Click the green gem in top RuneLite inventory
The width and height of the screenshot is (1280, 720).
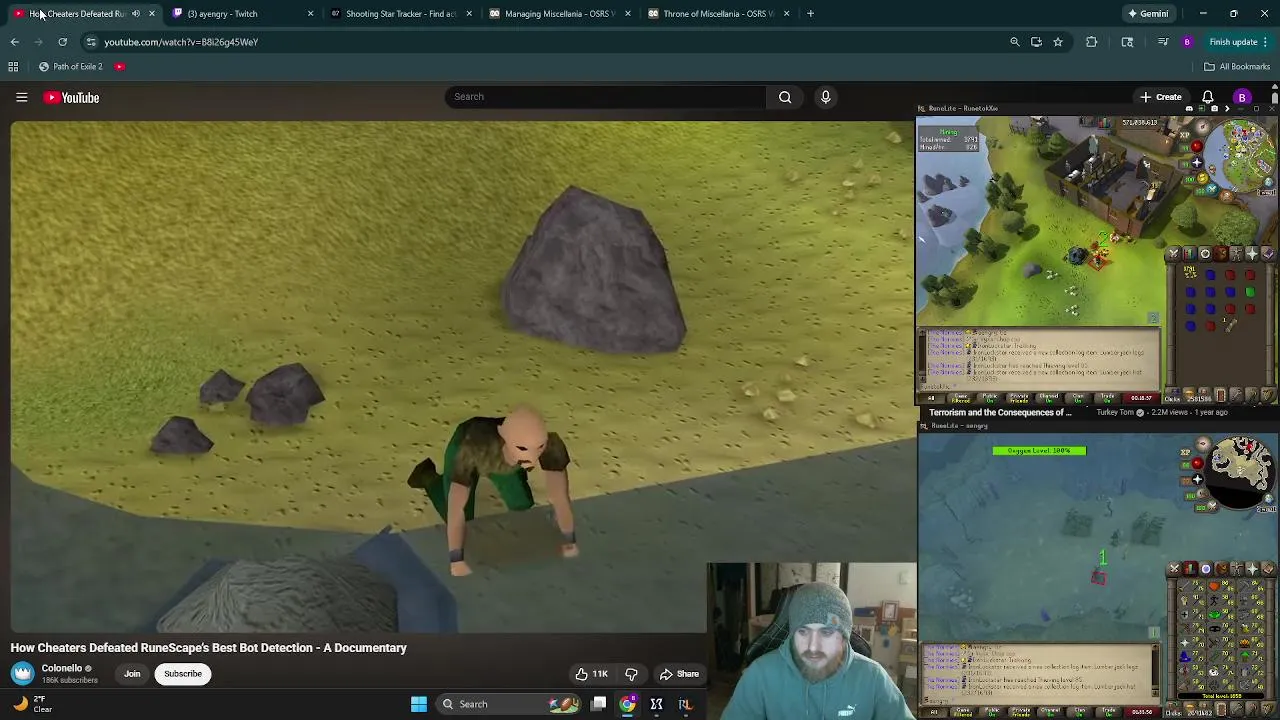tap(1250, 292)
